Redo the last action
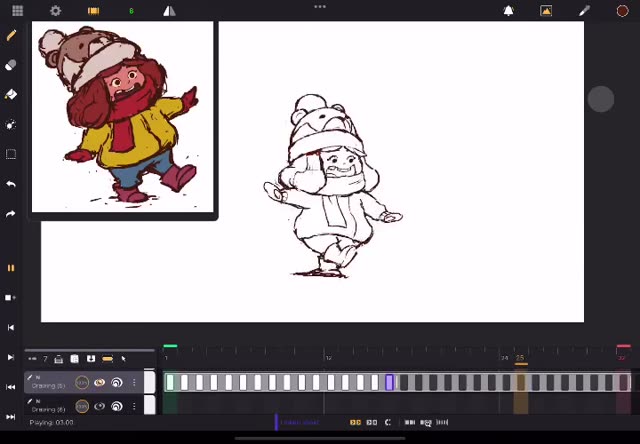The height and width of the screenshot is (444, 640). tap(11, 214)
